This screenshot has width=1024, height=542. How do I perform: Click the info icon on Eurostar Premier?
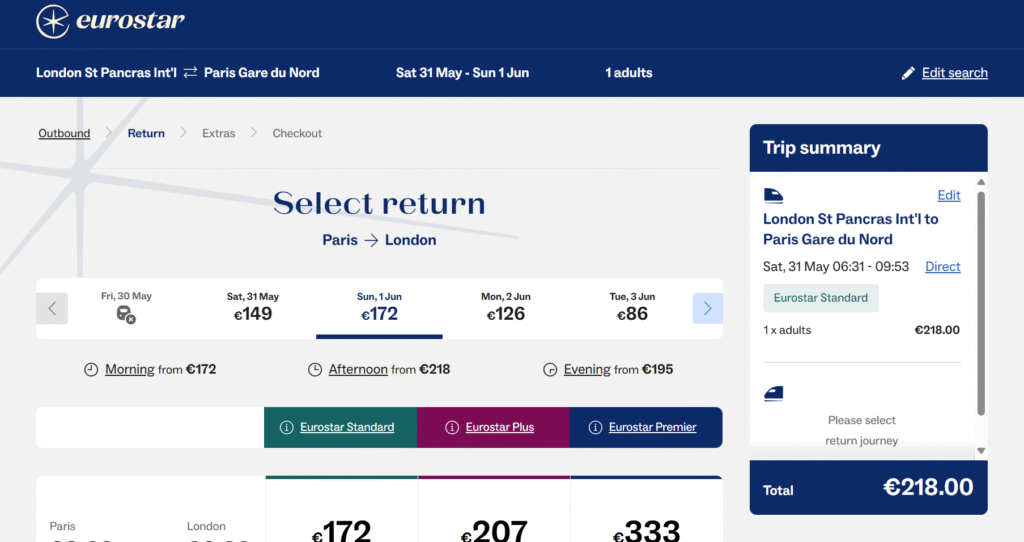(x=595, y=427)
